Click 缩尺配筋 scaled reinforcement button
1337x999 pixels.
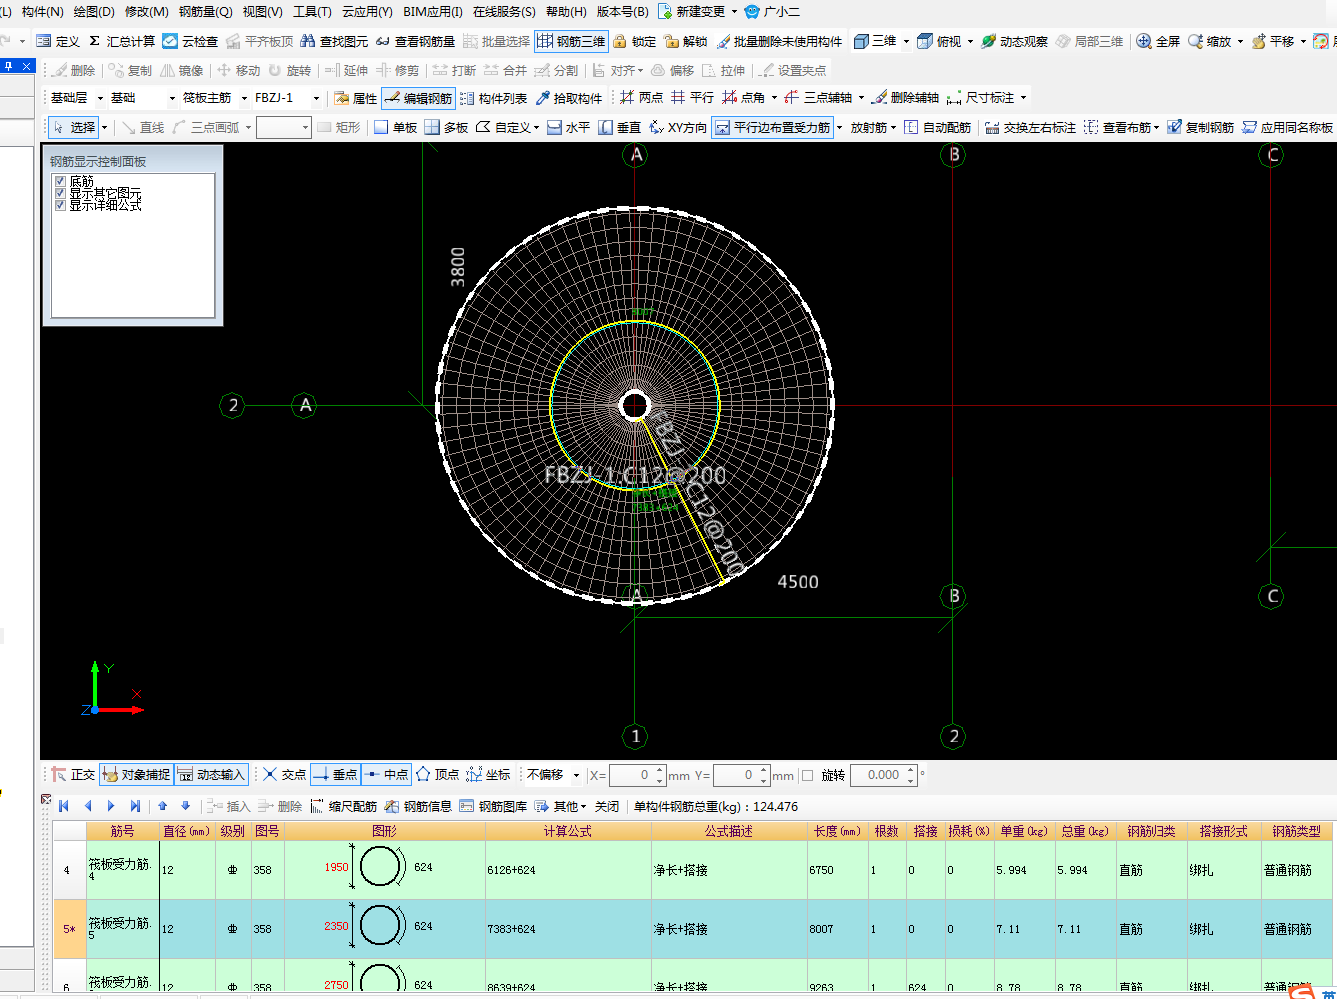(x=344, y=806)
